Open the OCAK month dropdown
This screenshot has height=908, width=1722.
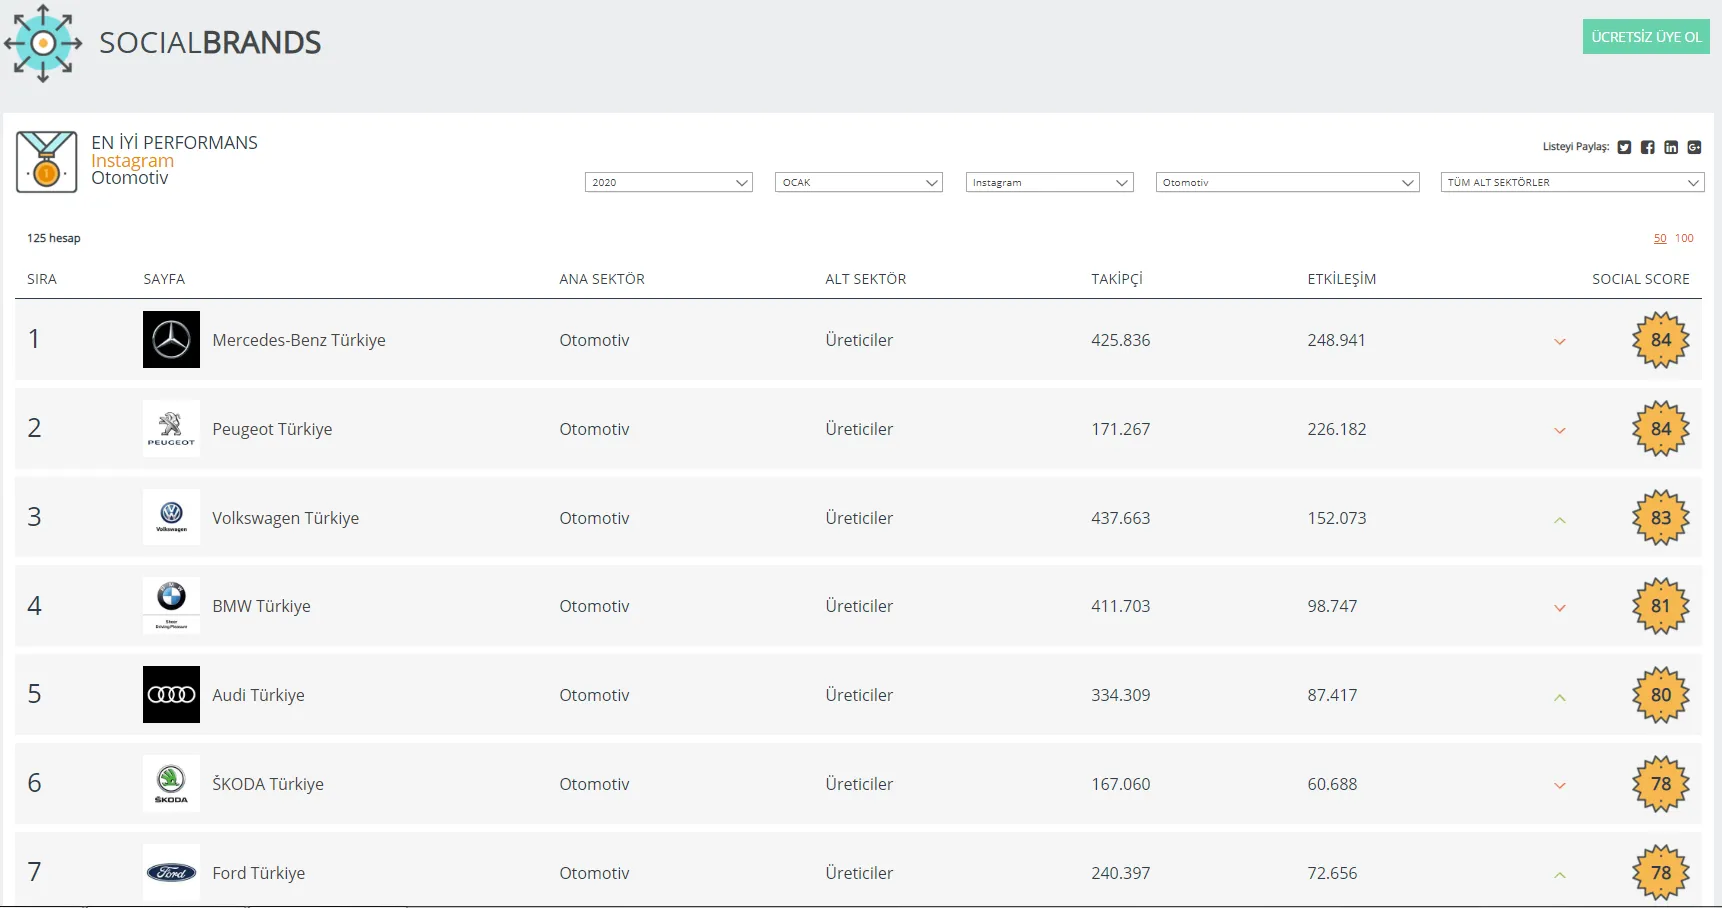(859, 182)
